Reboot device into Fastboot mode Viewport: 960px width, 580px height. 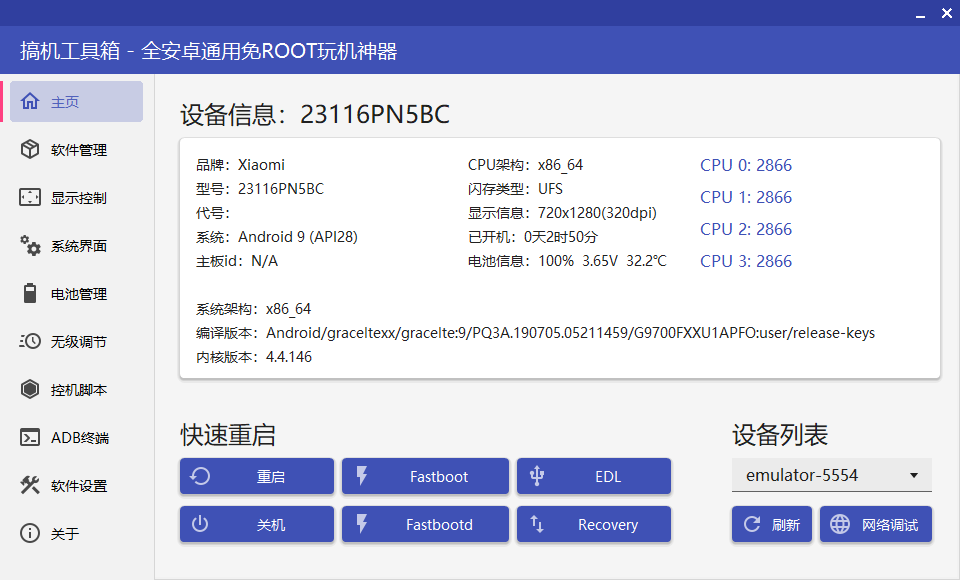pos(425,476)
